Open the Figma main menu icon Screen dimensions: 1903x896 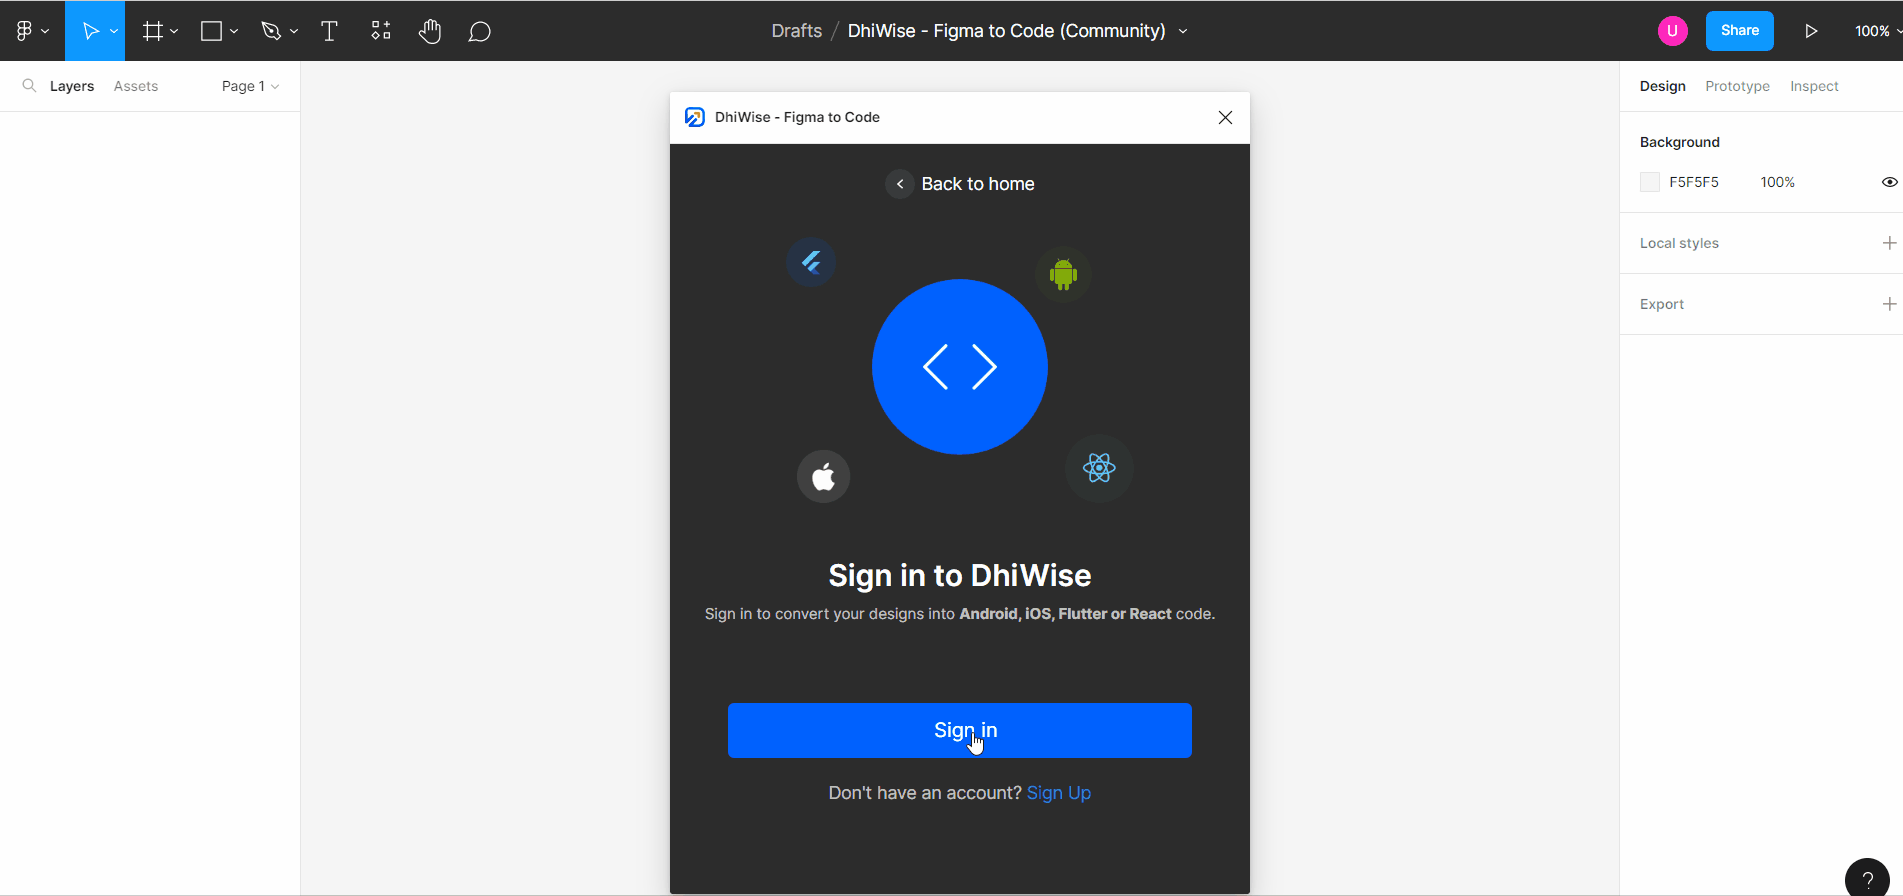point(25,31)
